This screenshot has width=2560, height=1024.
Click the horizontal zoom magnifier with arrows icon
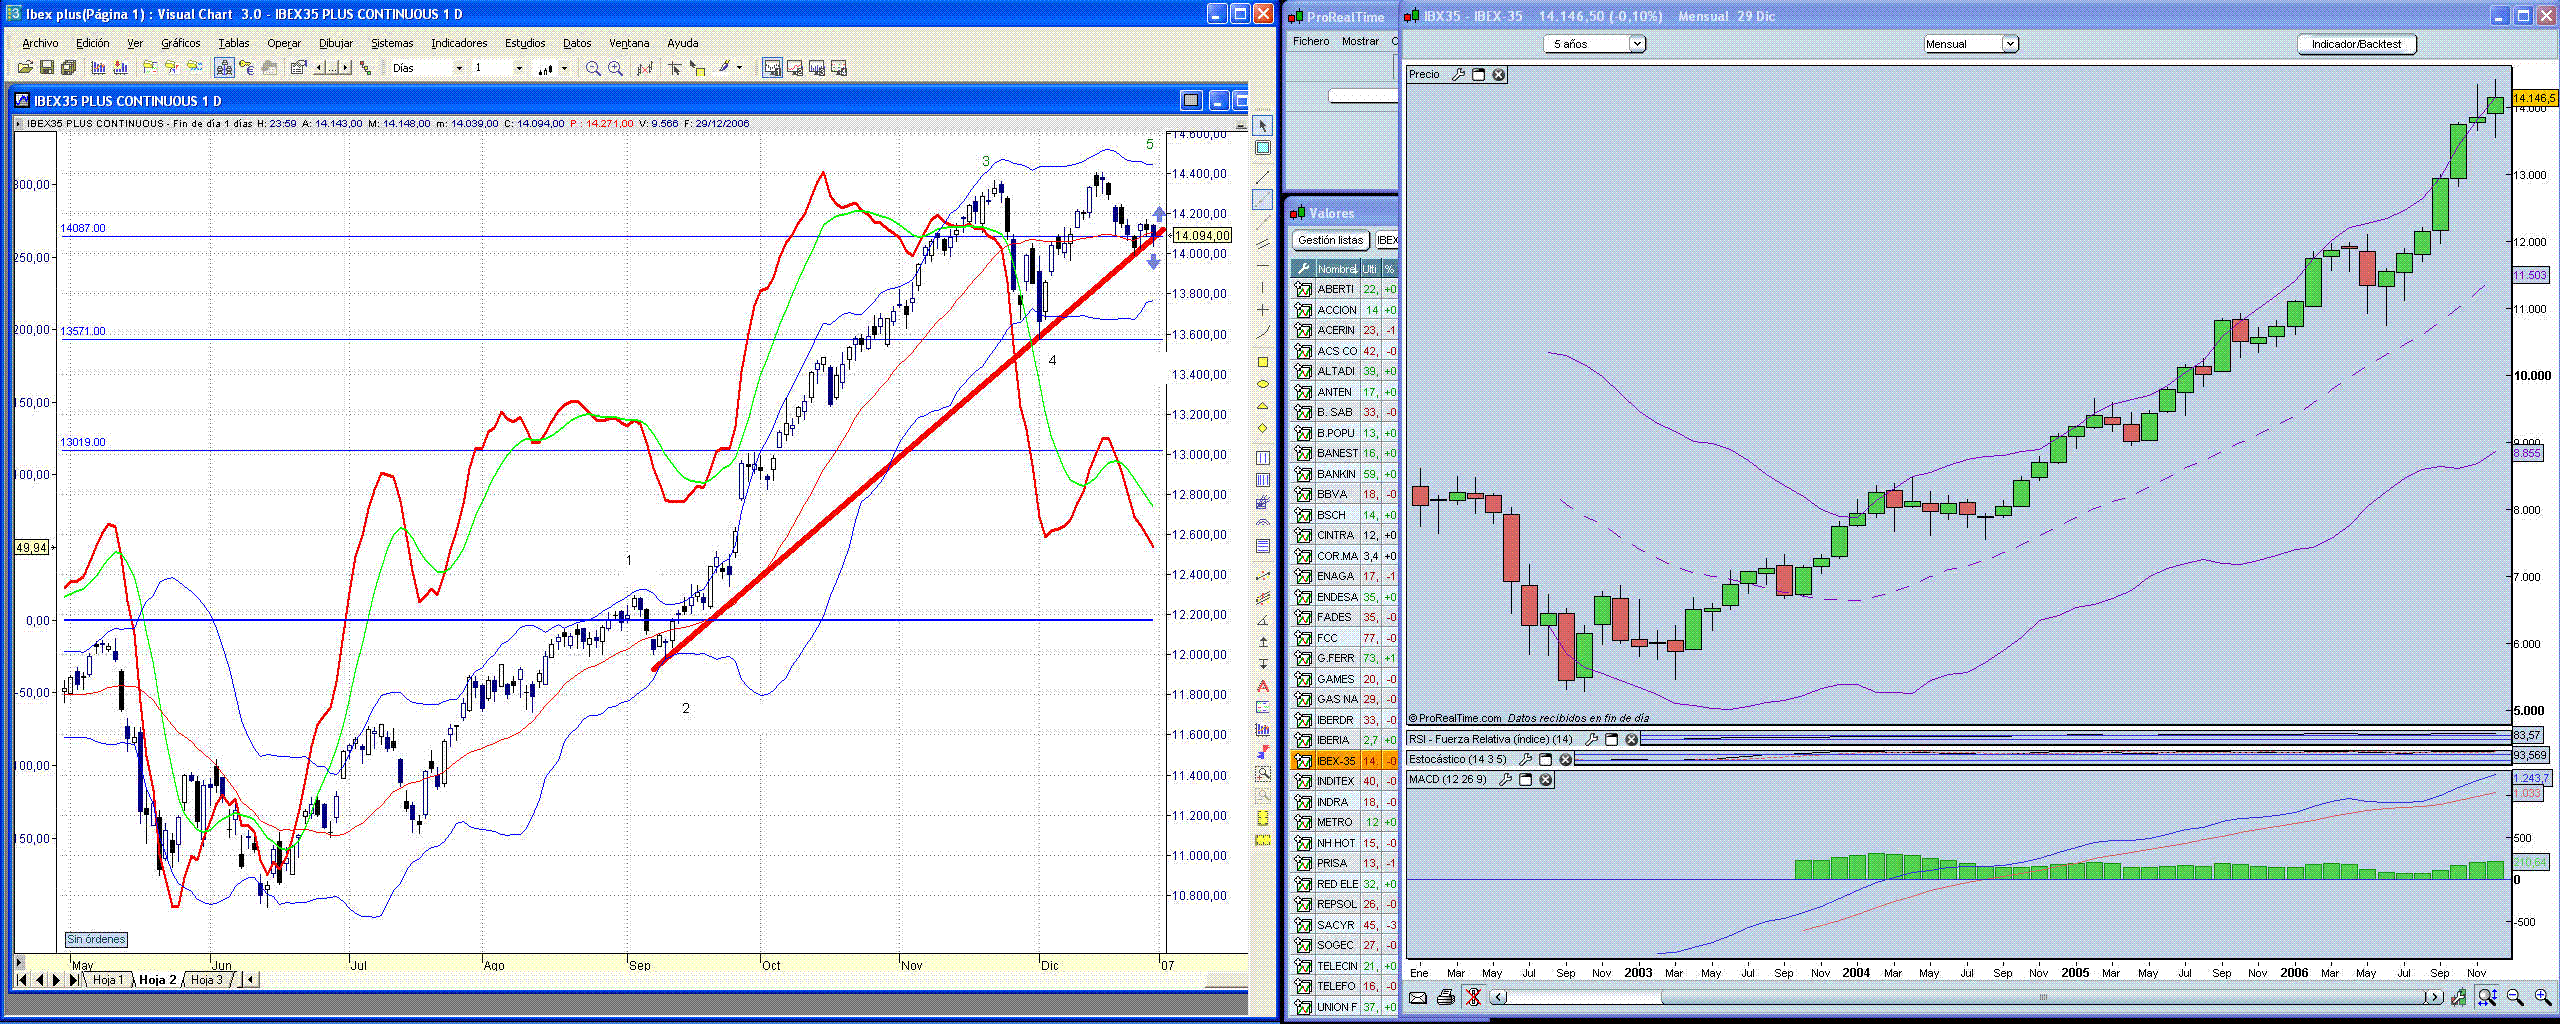(2487, 997)
